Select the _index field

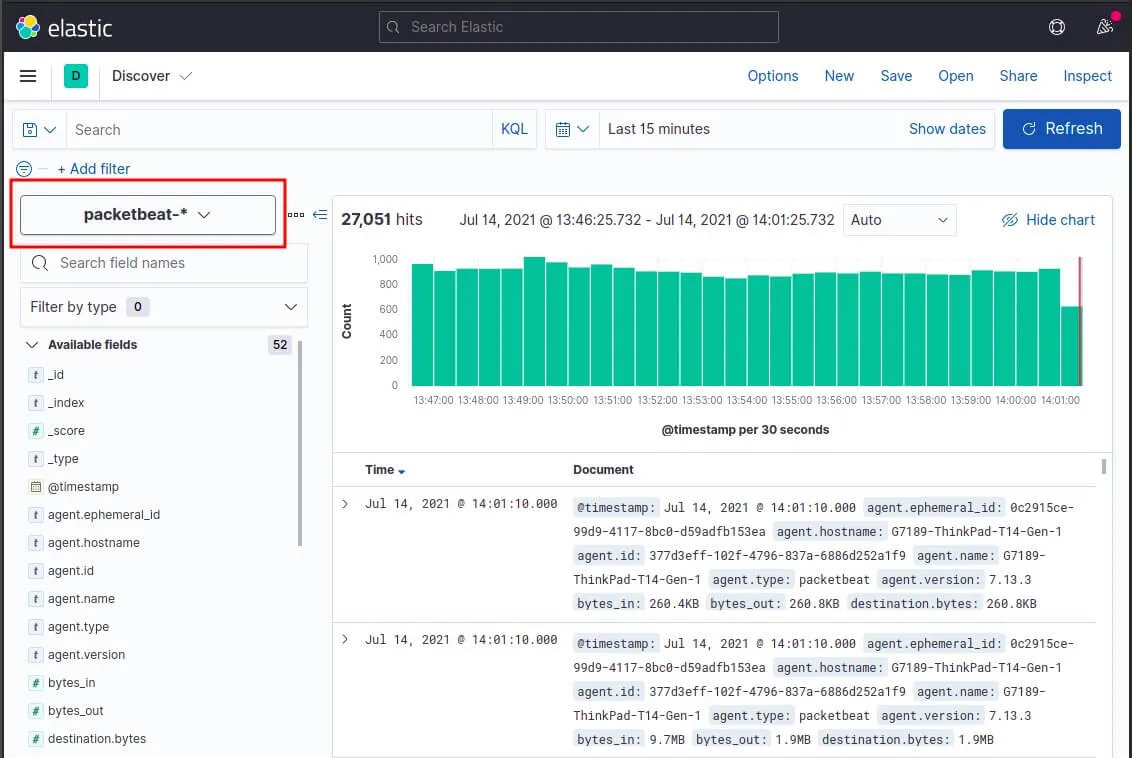66,403
